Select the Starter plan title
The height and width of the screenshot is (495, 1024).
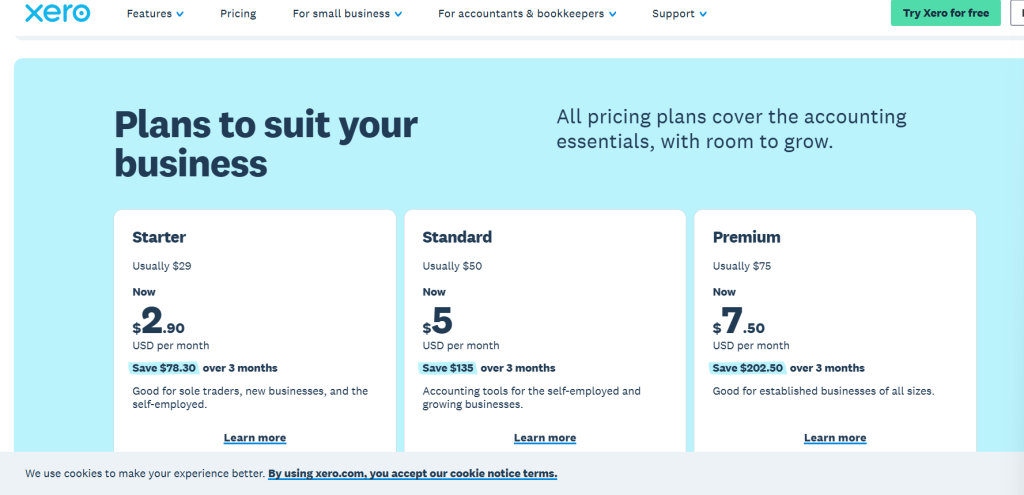pos(159,238)
